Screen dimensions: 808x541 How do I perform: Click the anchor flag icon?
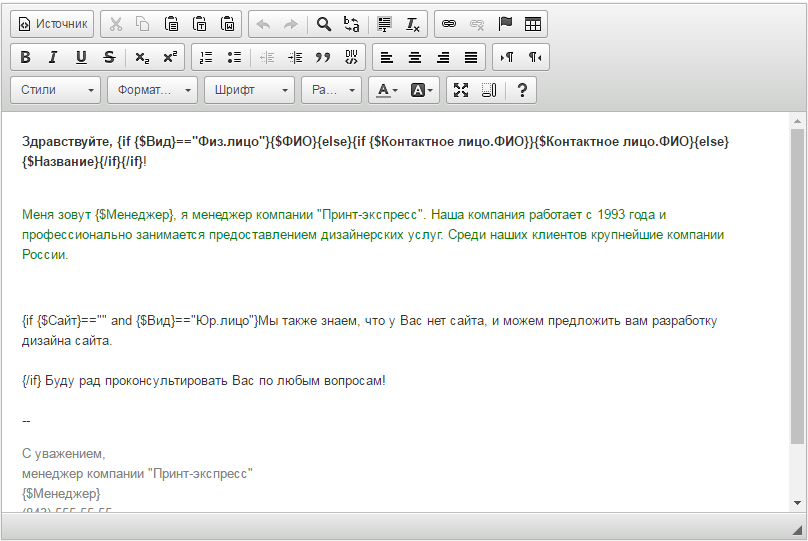pyautogui.click(x=505, y=23)
